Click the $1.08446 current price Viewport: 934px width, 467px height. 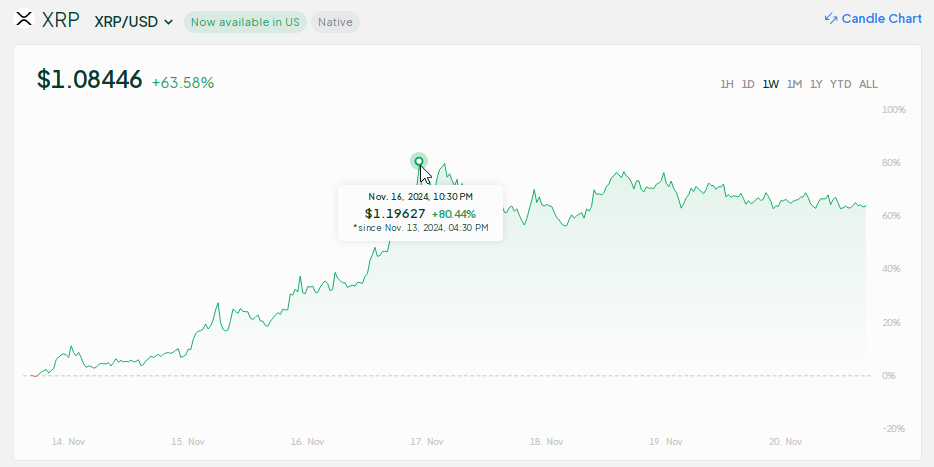tap(90, 80)
